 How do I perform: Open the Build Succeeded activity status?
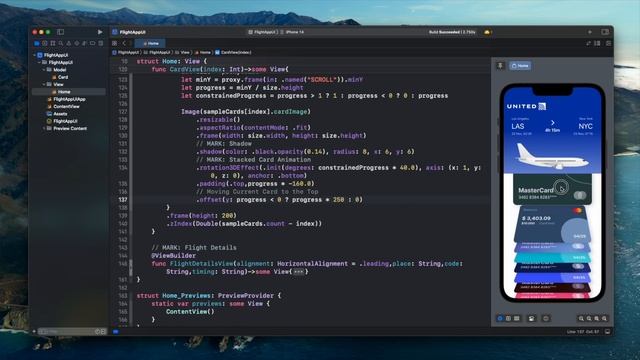click(452, 32)
